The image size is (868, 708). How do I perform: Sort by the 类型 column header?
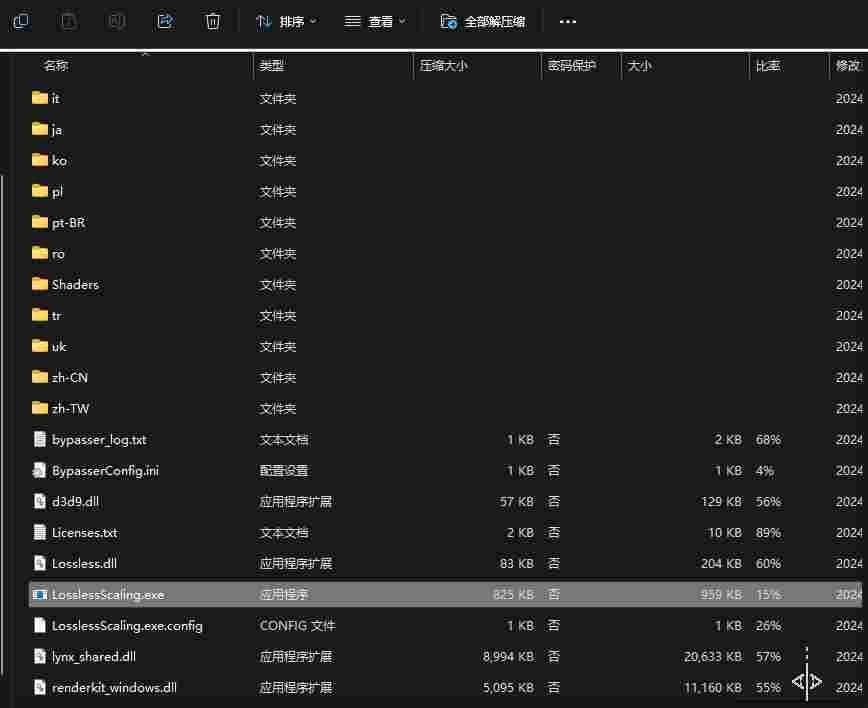(x=271, y=66)
